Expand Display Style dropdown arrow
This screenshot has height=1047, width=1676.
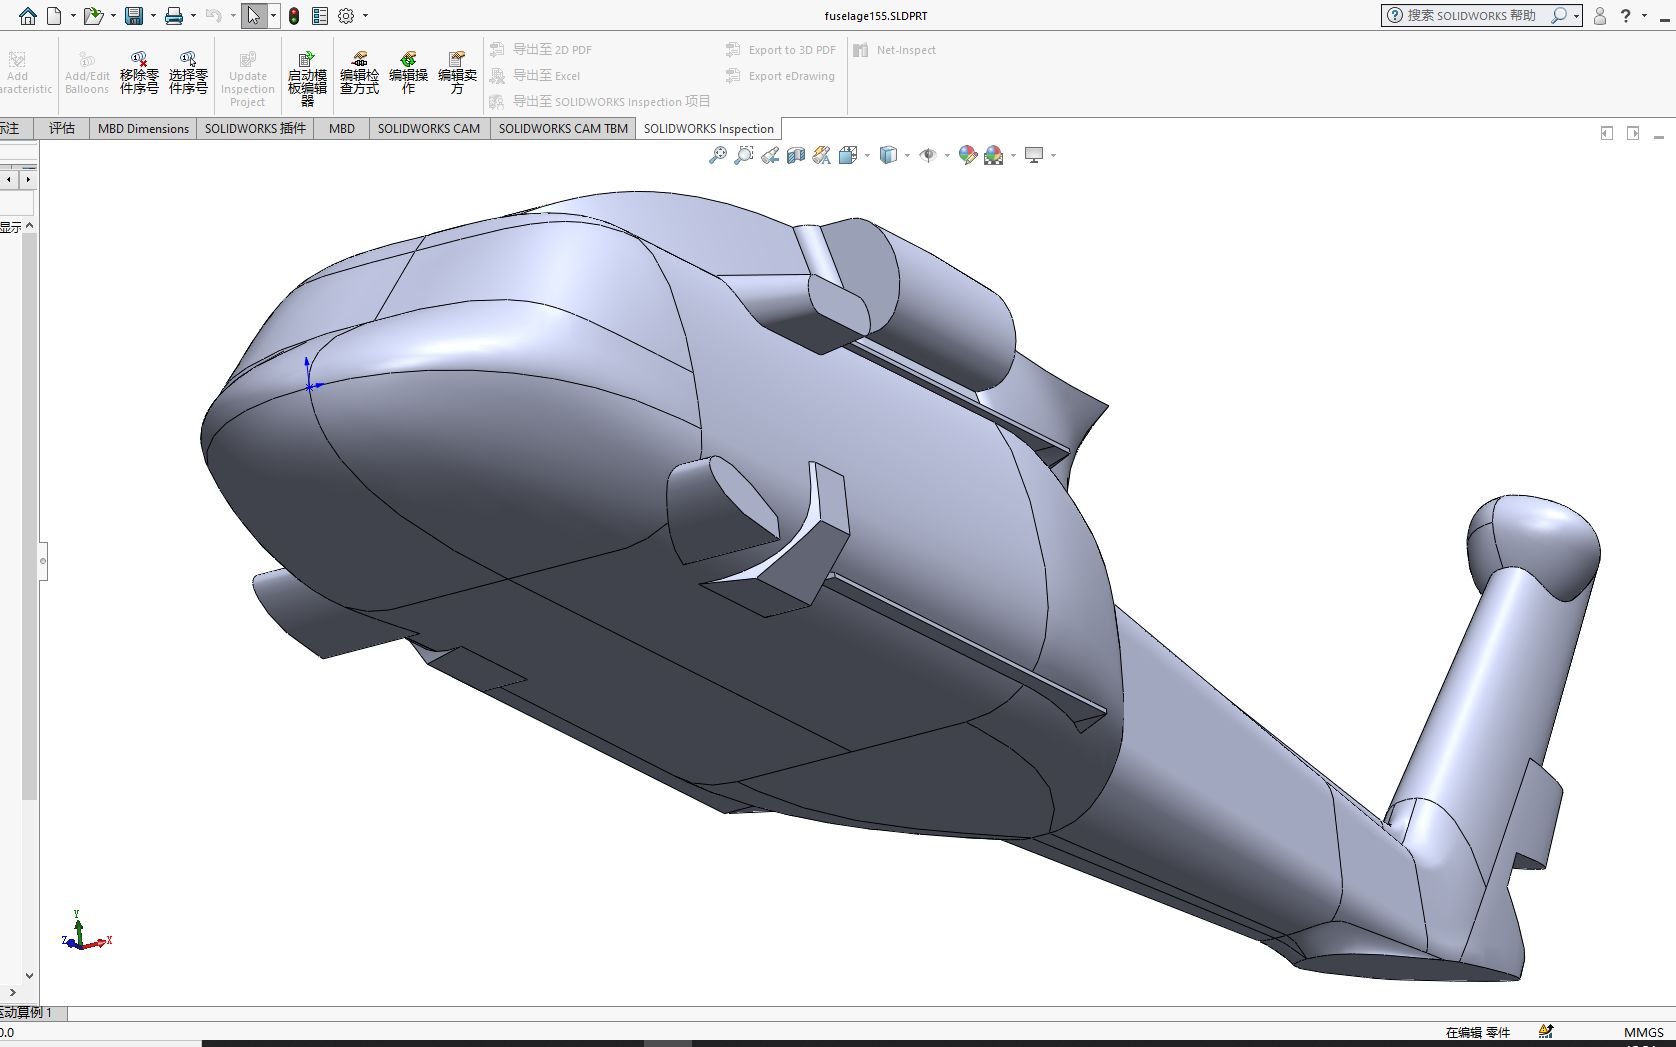pyautogui.click(x=907, y=155)
